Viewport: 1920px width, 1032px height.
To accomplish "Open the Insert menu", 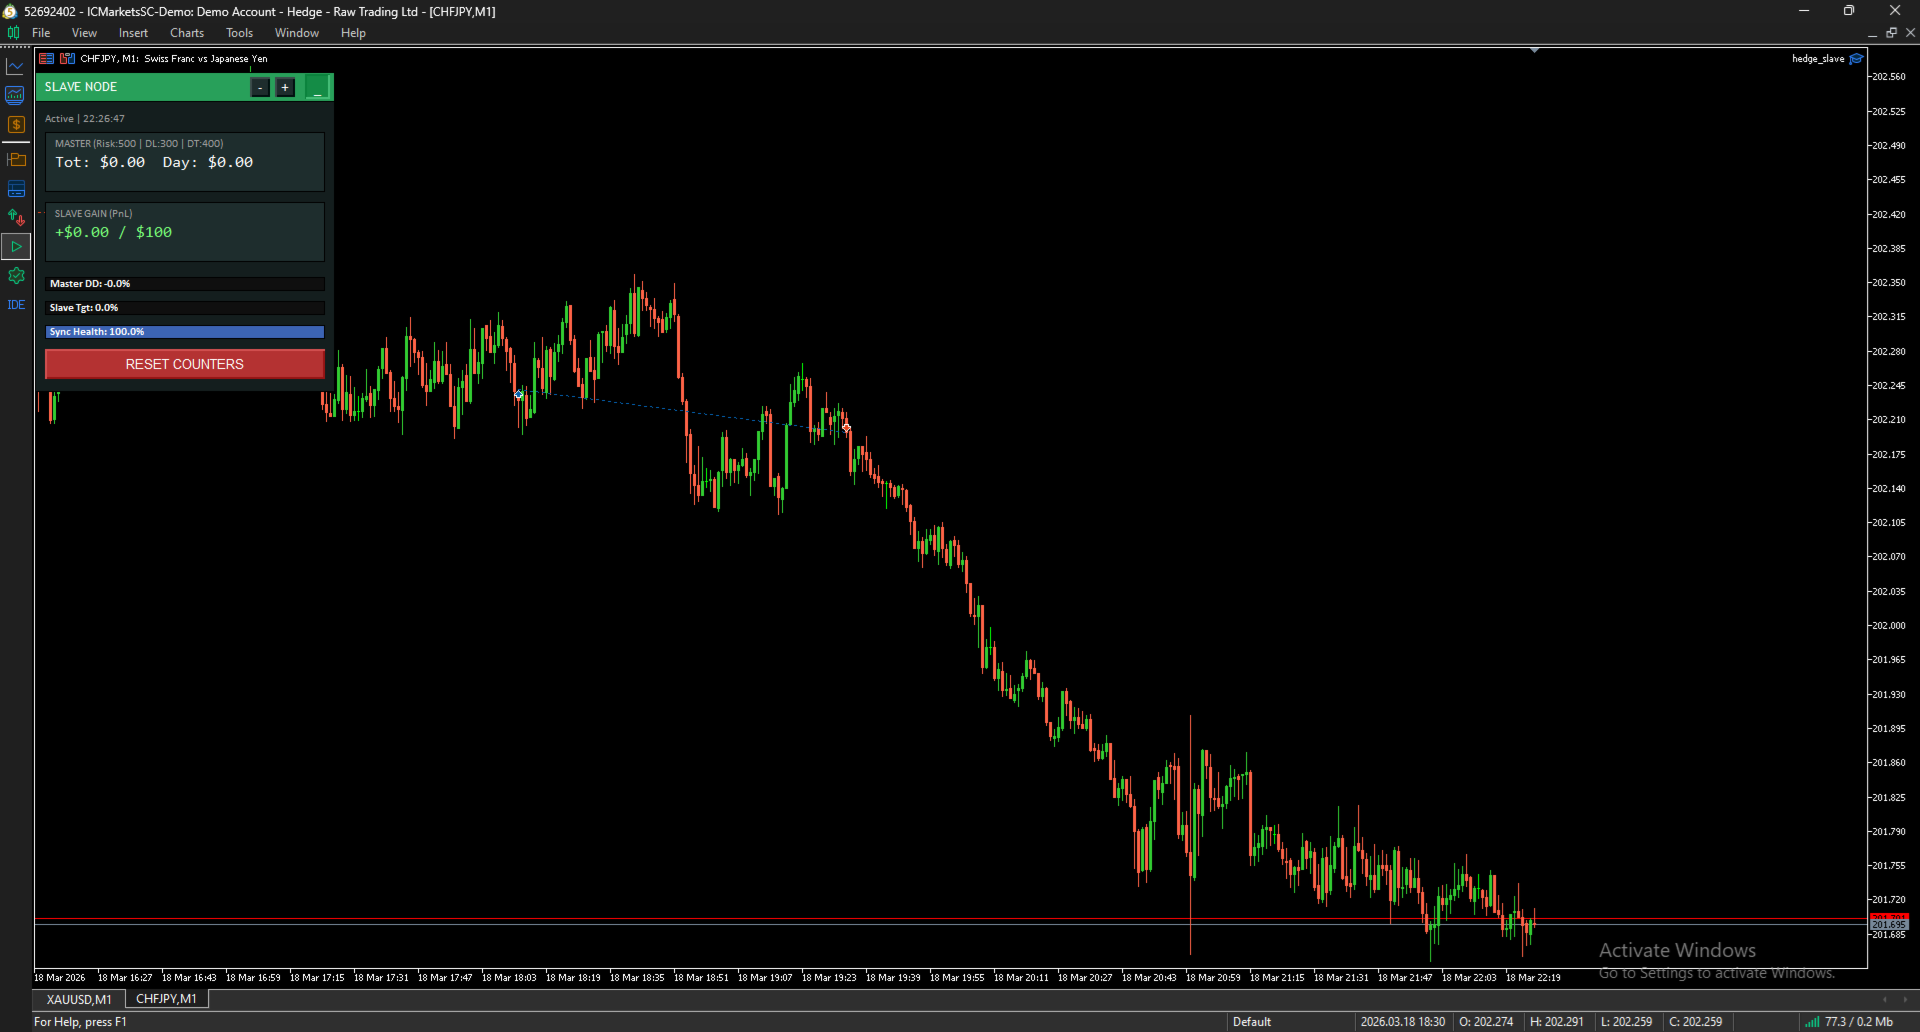I will (x=133, y=33).
